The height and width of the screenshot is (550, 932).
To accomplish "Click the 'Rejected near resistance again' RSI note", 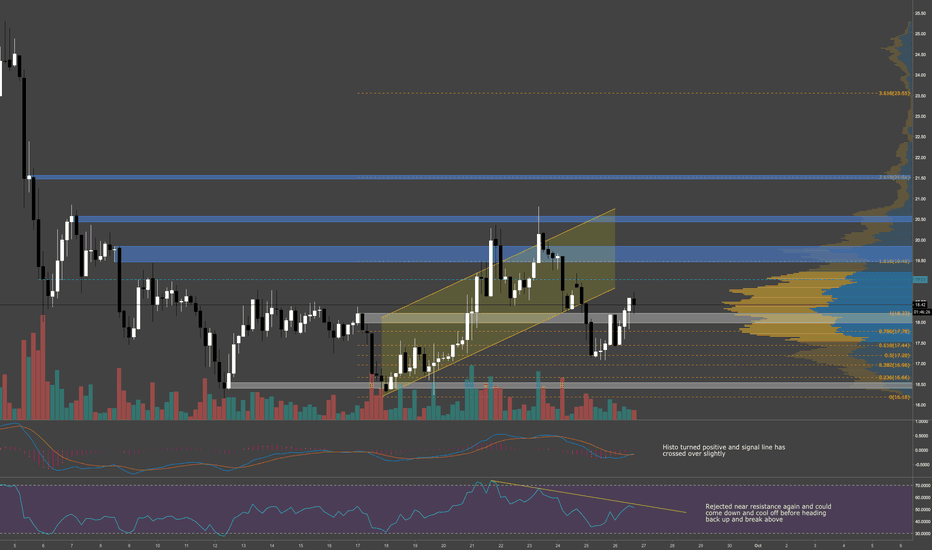I will coord(768,513).
